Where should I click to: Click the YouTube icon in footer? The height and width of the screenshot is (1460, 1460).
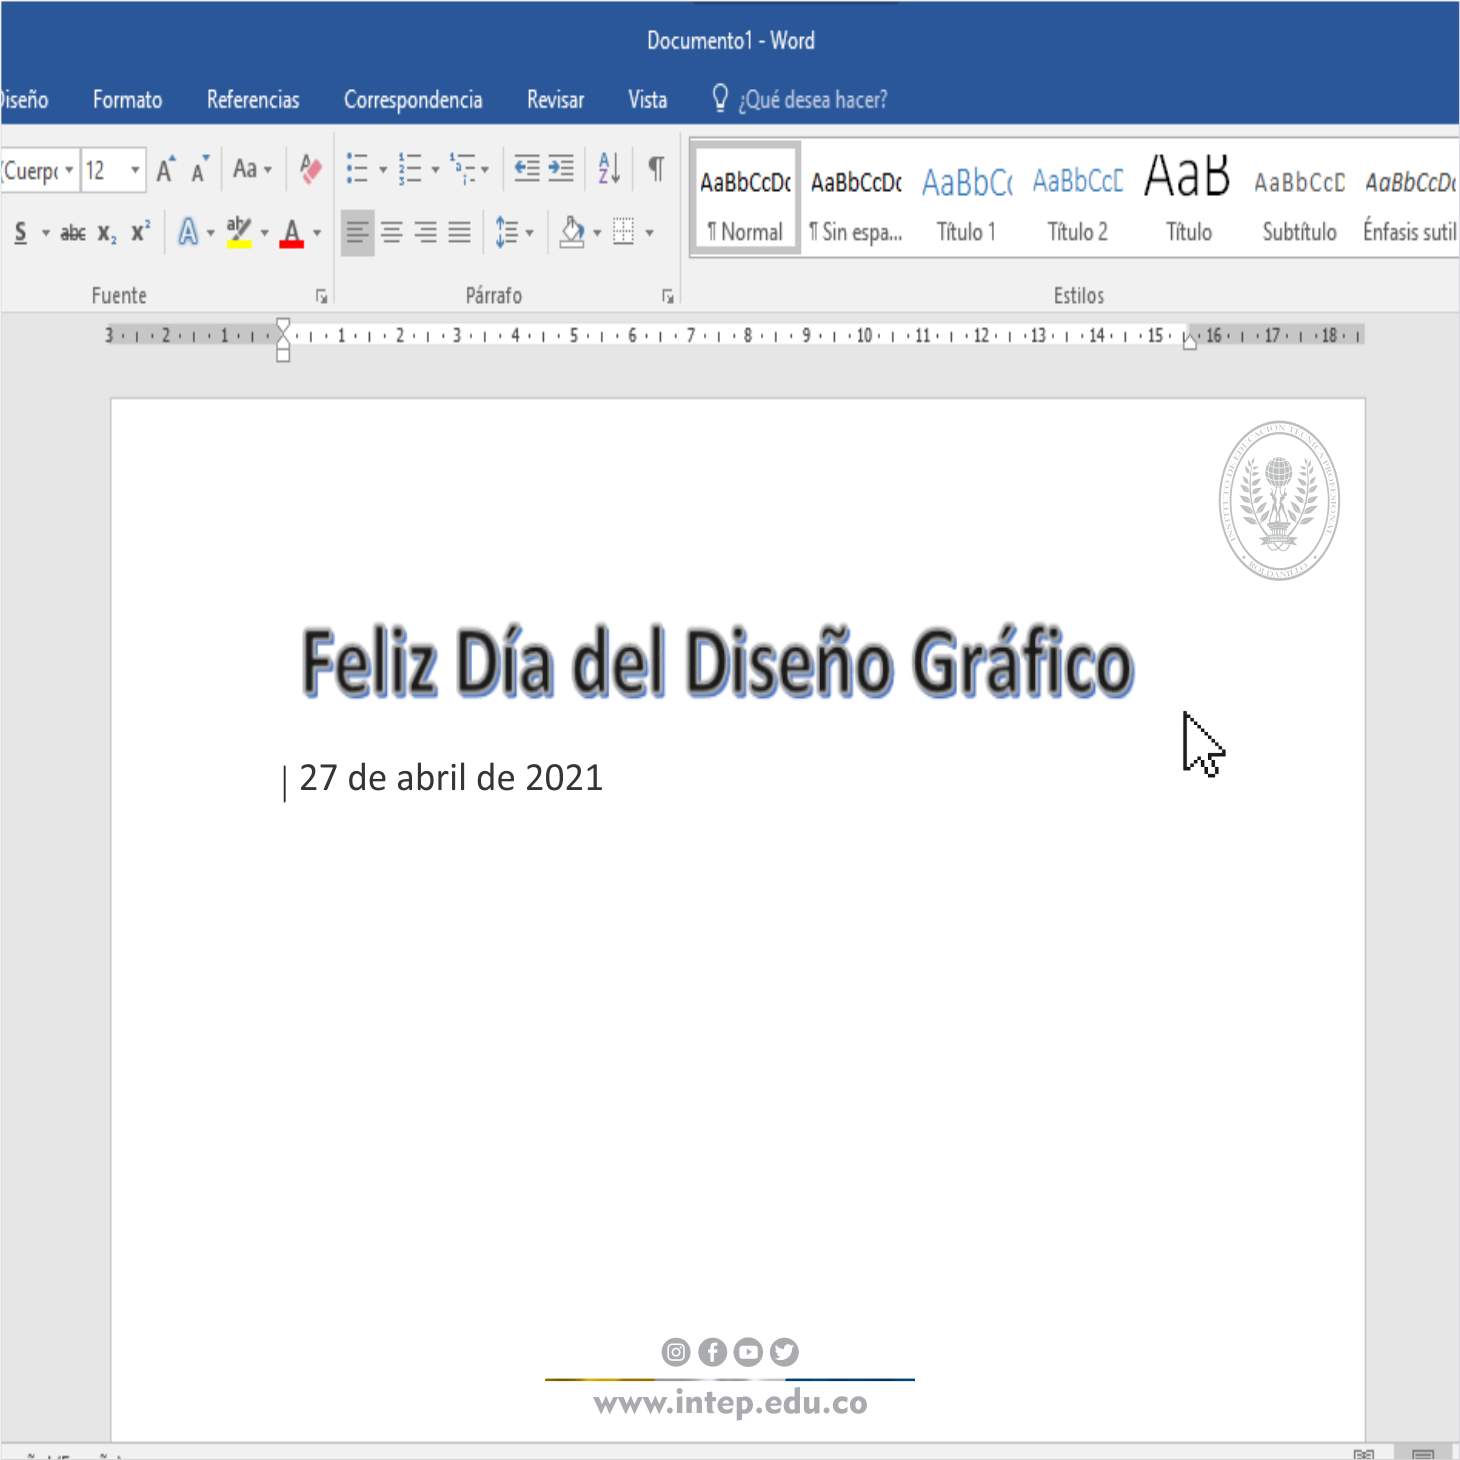tap(748, 1352)
